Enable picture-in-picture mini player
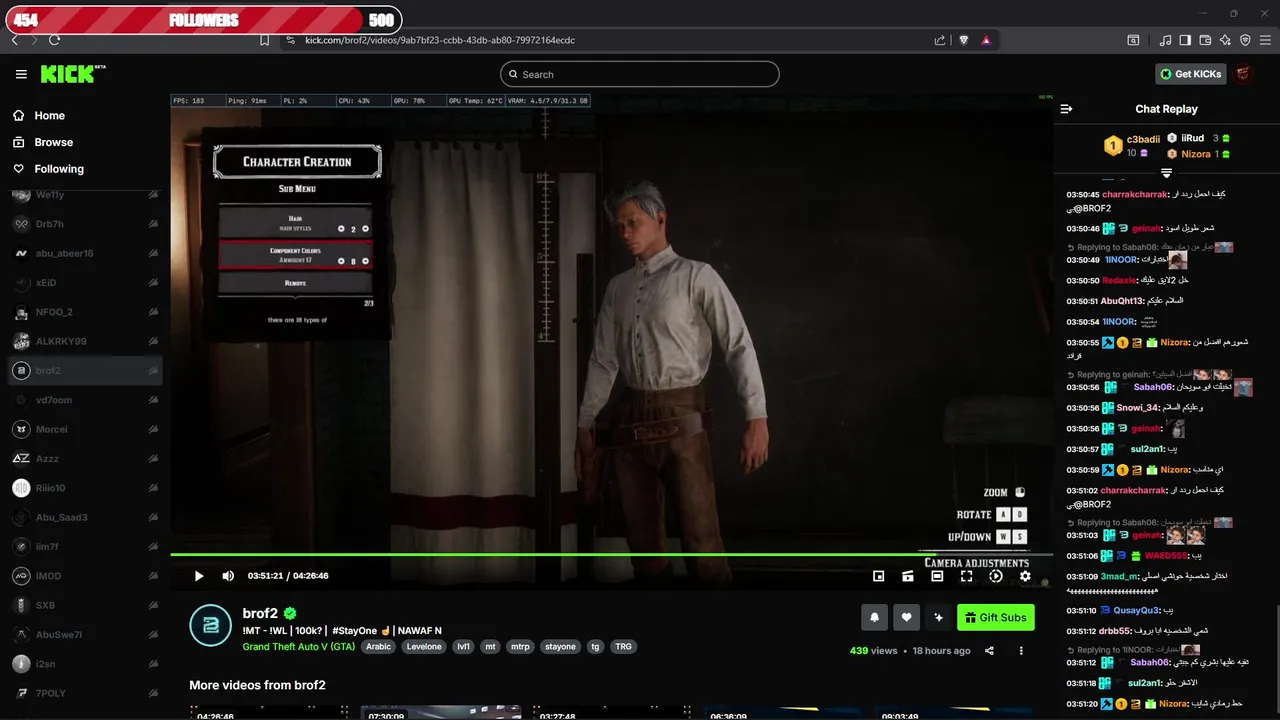The image size is (1280, 720). point(878,576)
